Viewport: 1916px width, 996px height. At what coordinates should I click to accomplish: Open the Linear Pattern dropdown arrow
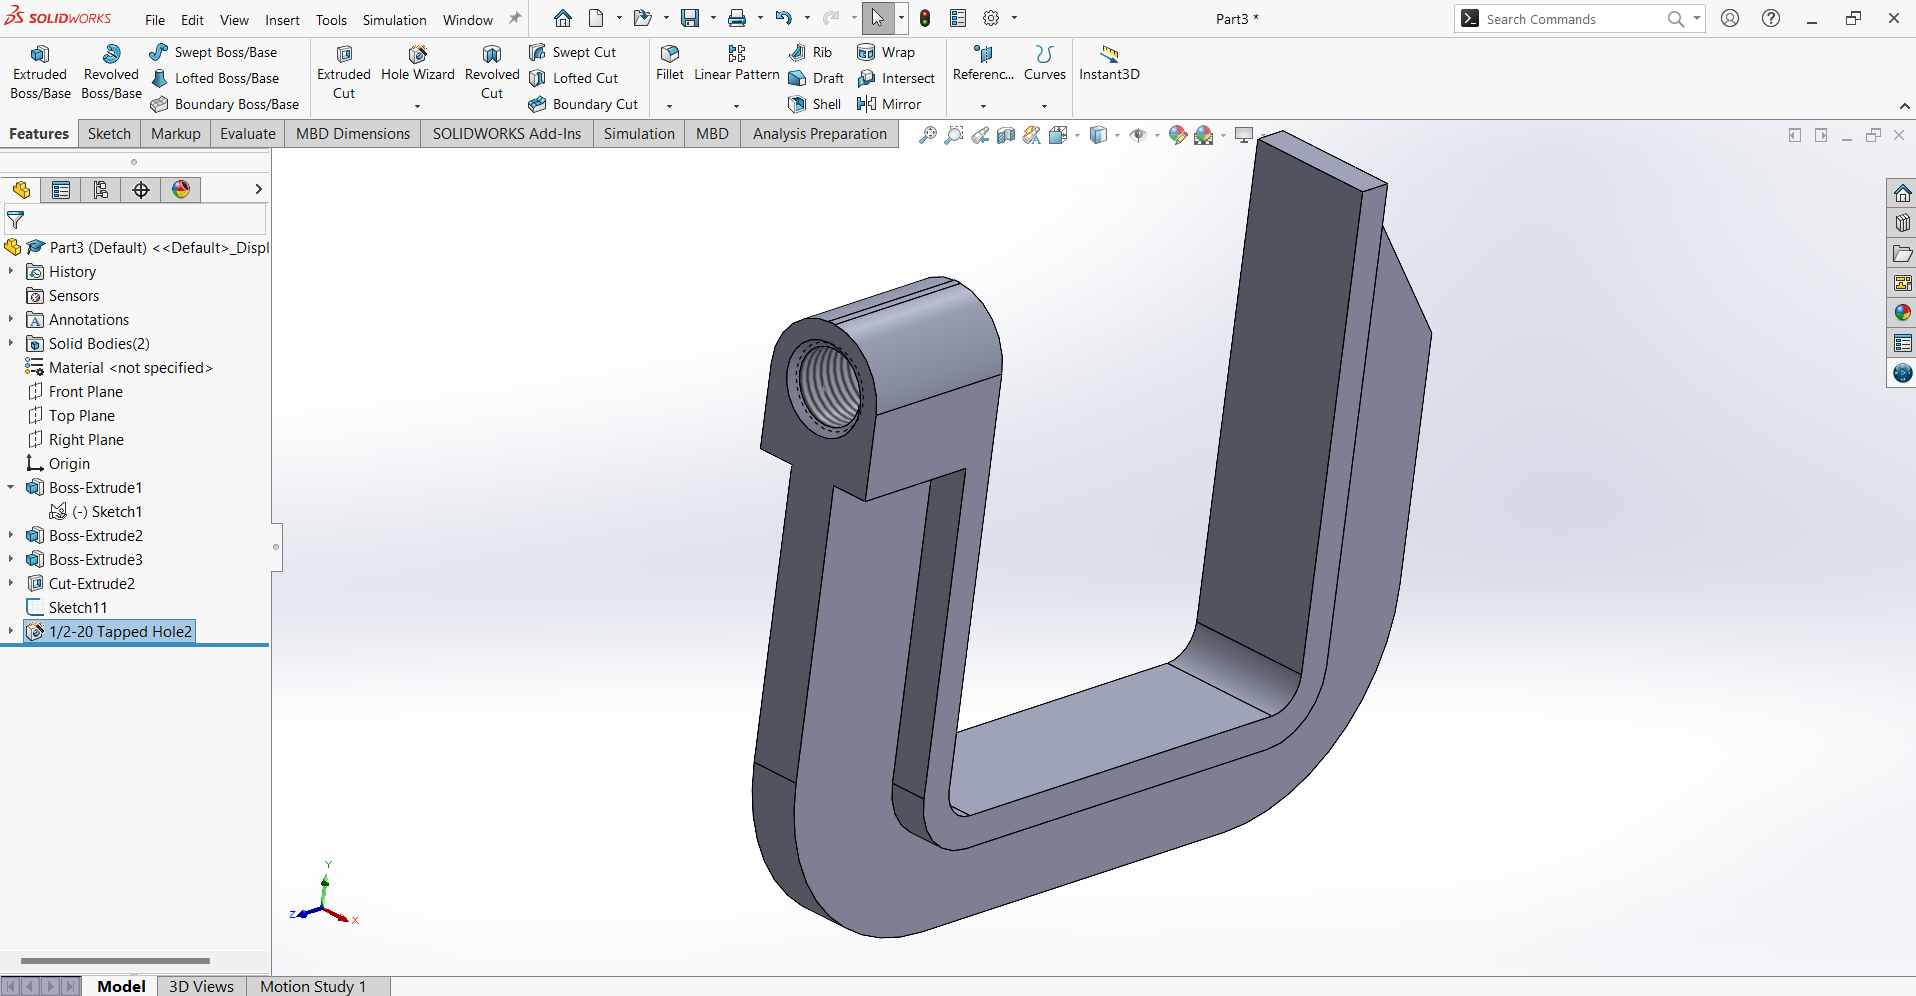coord(736,105)
